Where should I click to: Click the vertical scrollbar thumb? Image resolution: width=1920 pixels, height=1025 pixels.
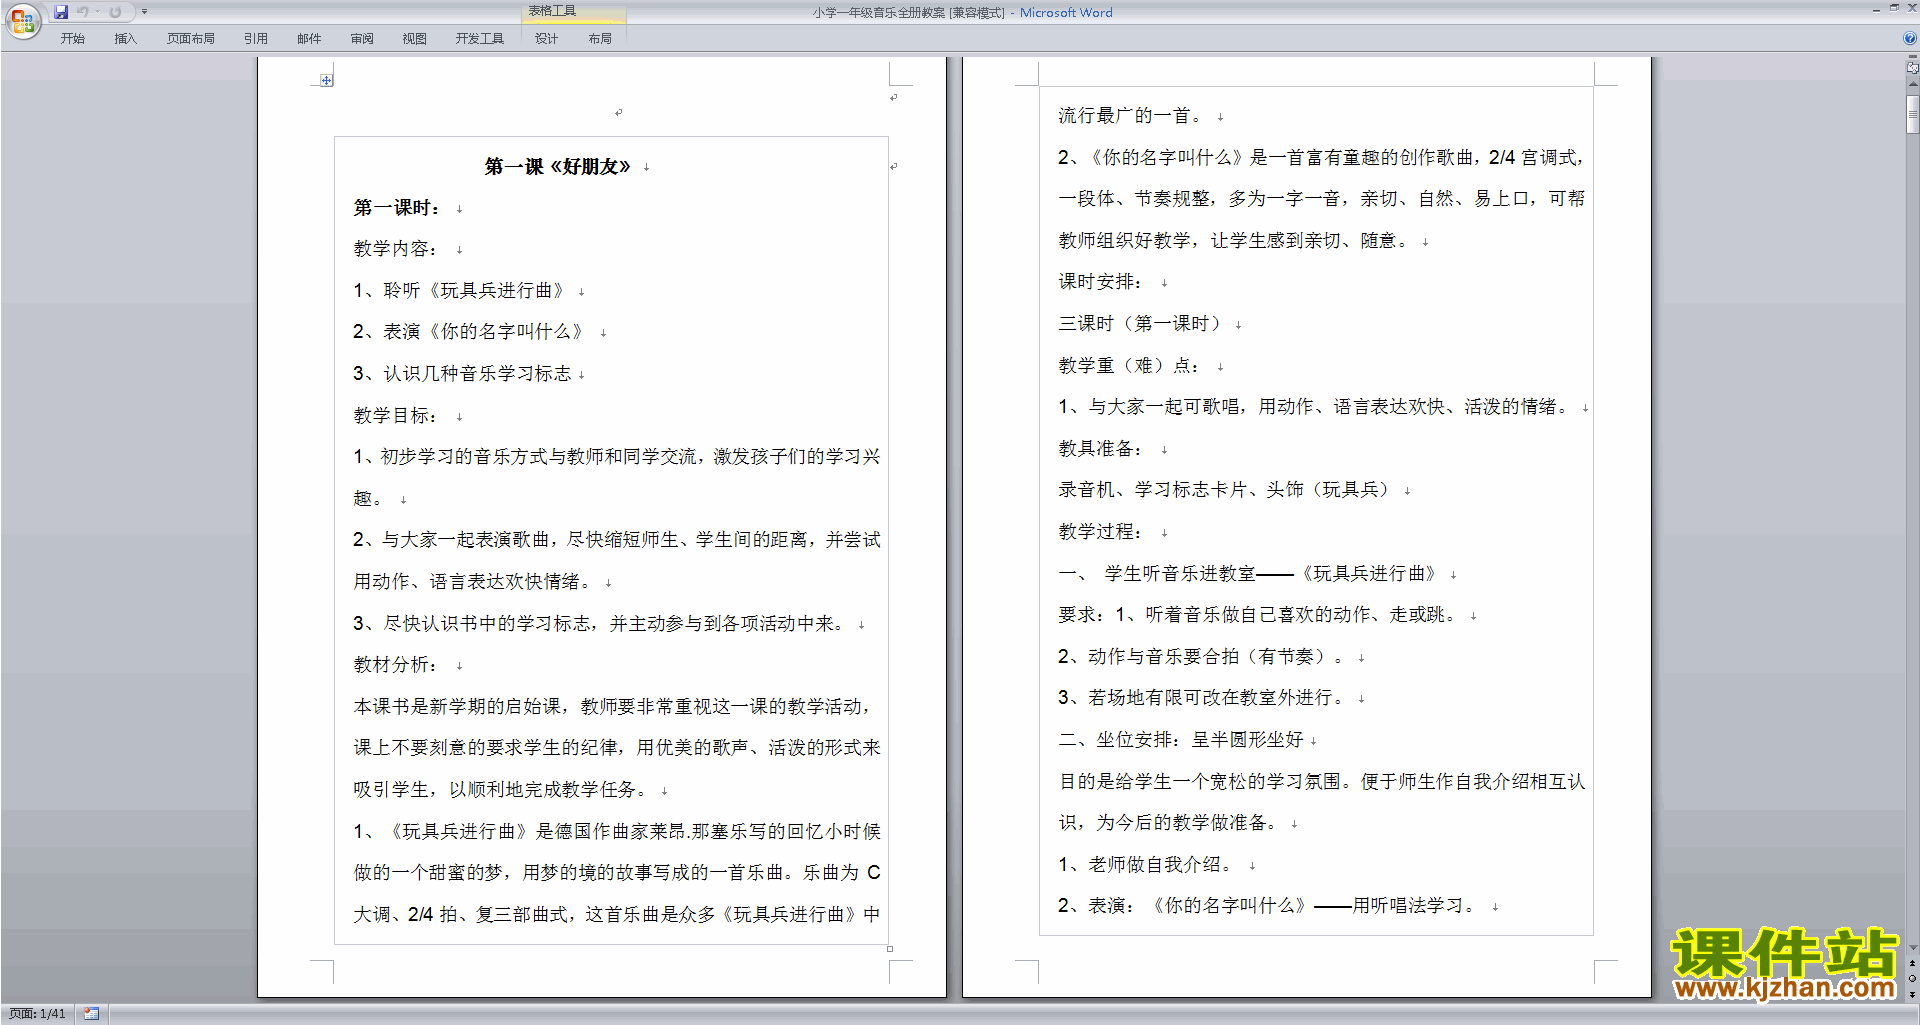[x=1912, y=114]
